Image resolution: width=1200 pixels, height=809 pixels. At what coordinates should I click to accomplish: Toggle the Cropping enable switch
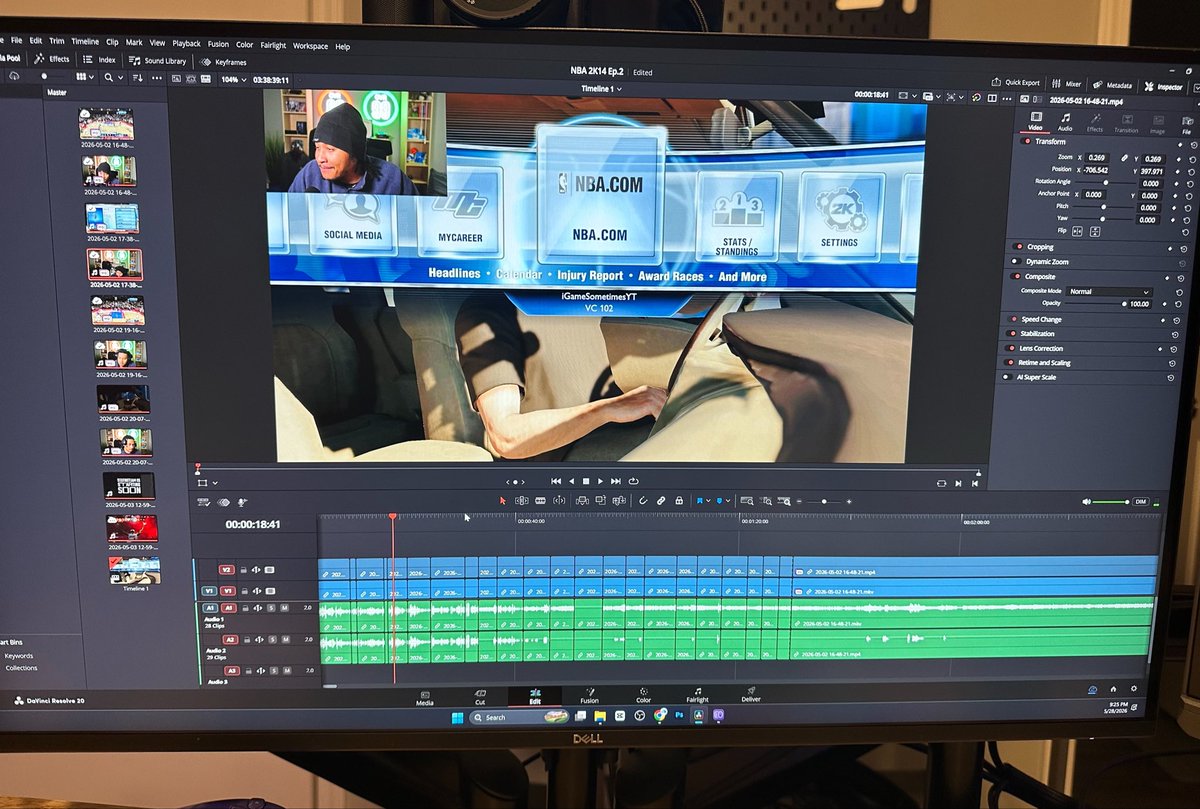tap(1018, 247)
